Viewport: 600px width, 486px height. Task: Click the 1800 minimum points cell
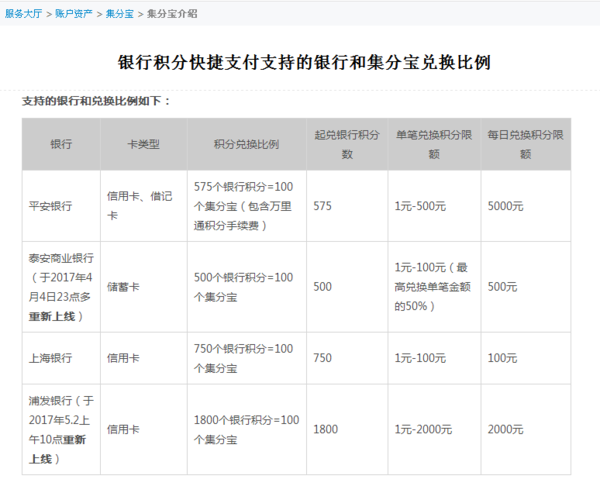click(347, 429)
